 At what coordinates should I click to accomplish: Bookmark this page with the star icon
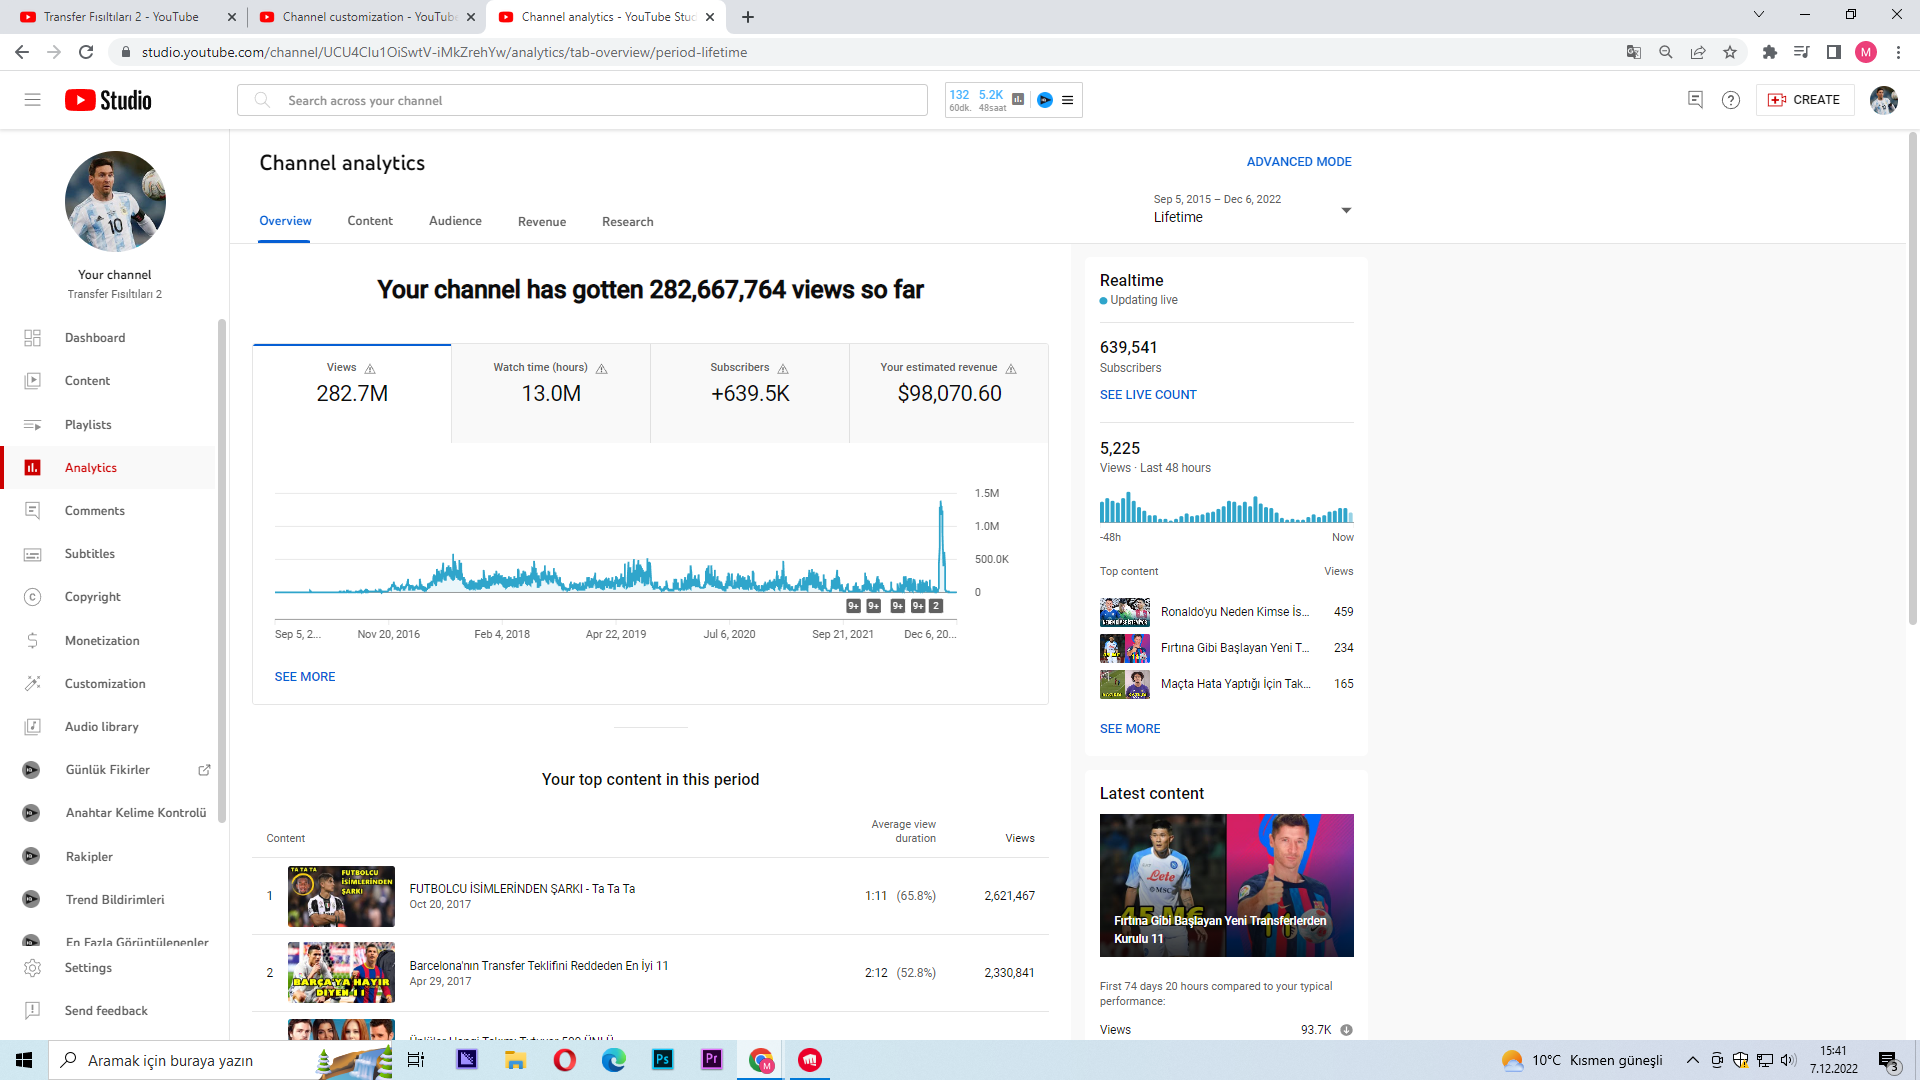point(1730,52)
